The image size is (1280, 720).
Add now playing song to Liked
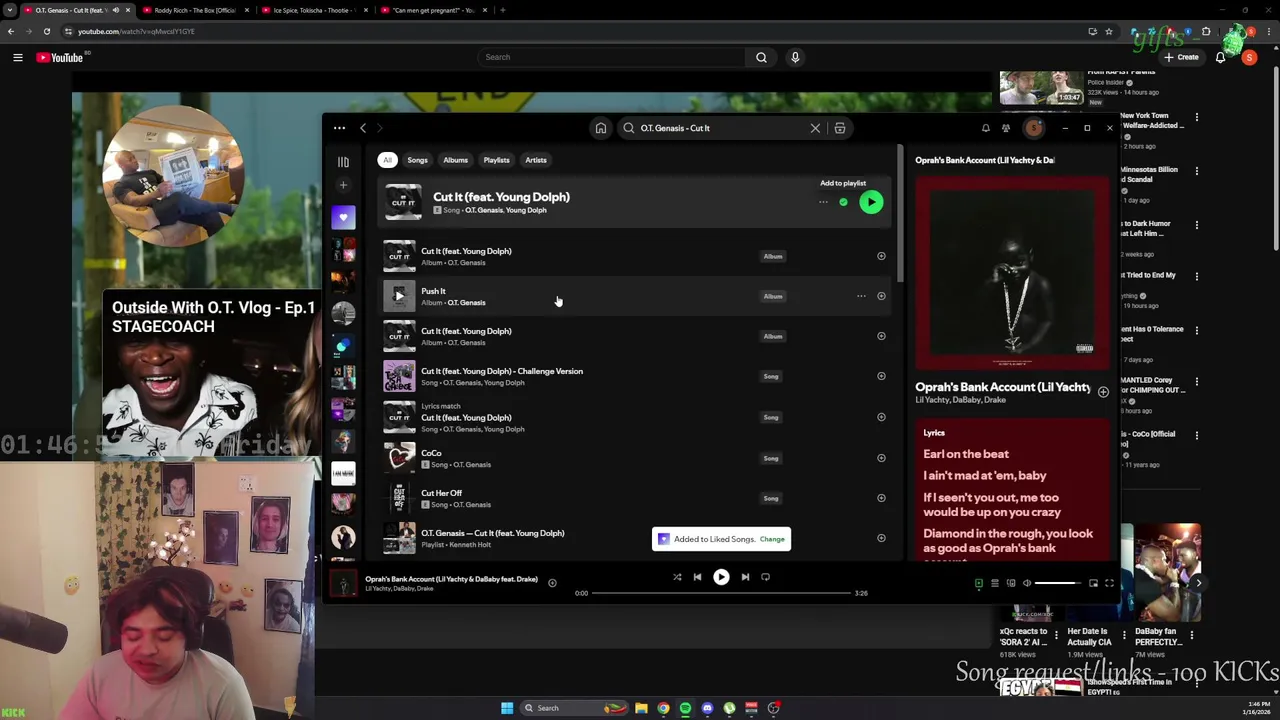click(552, 583)
